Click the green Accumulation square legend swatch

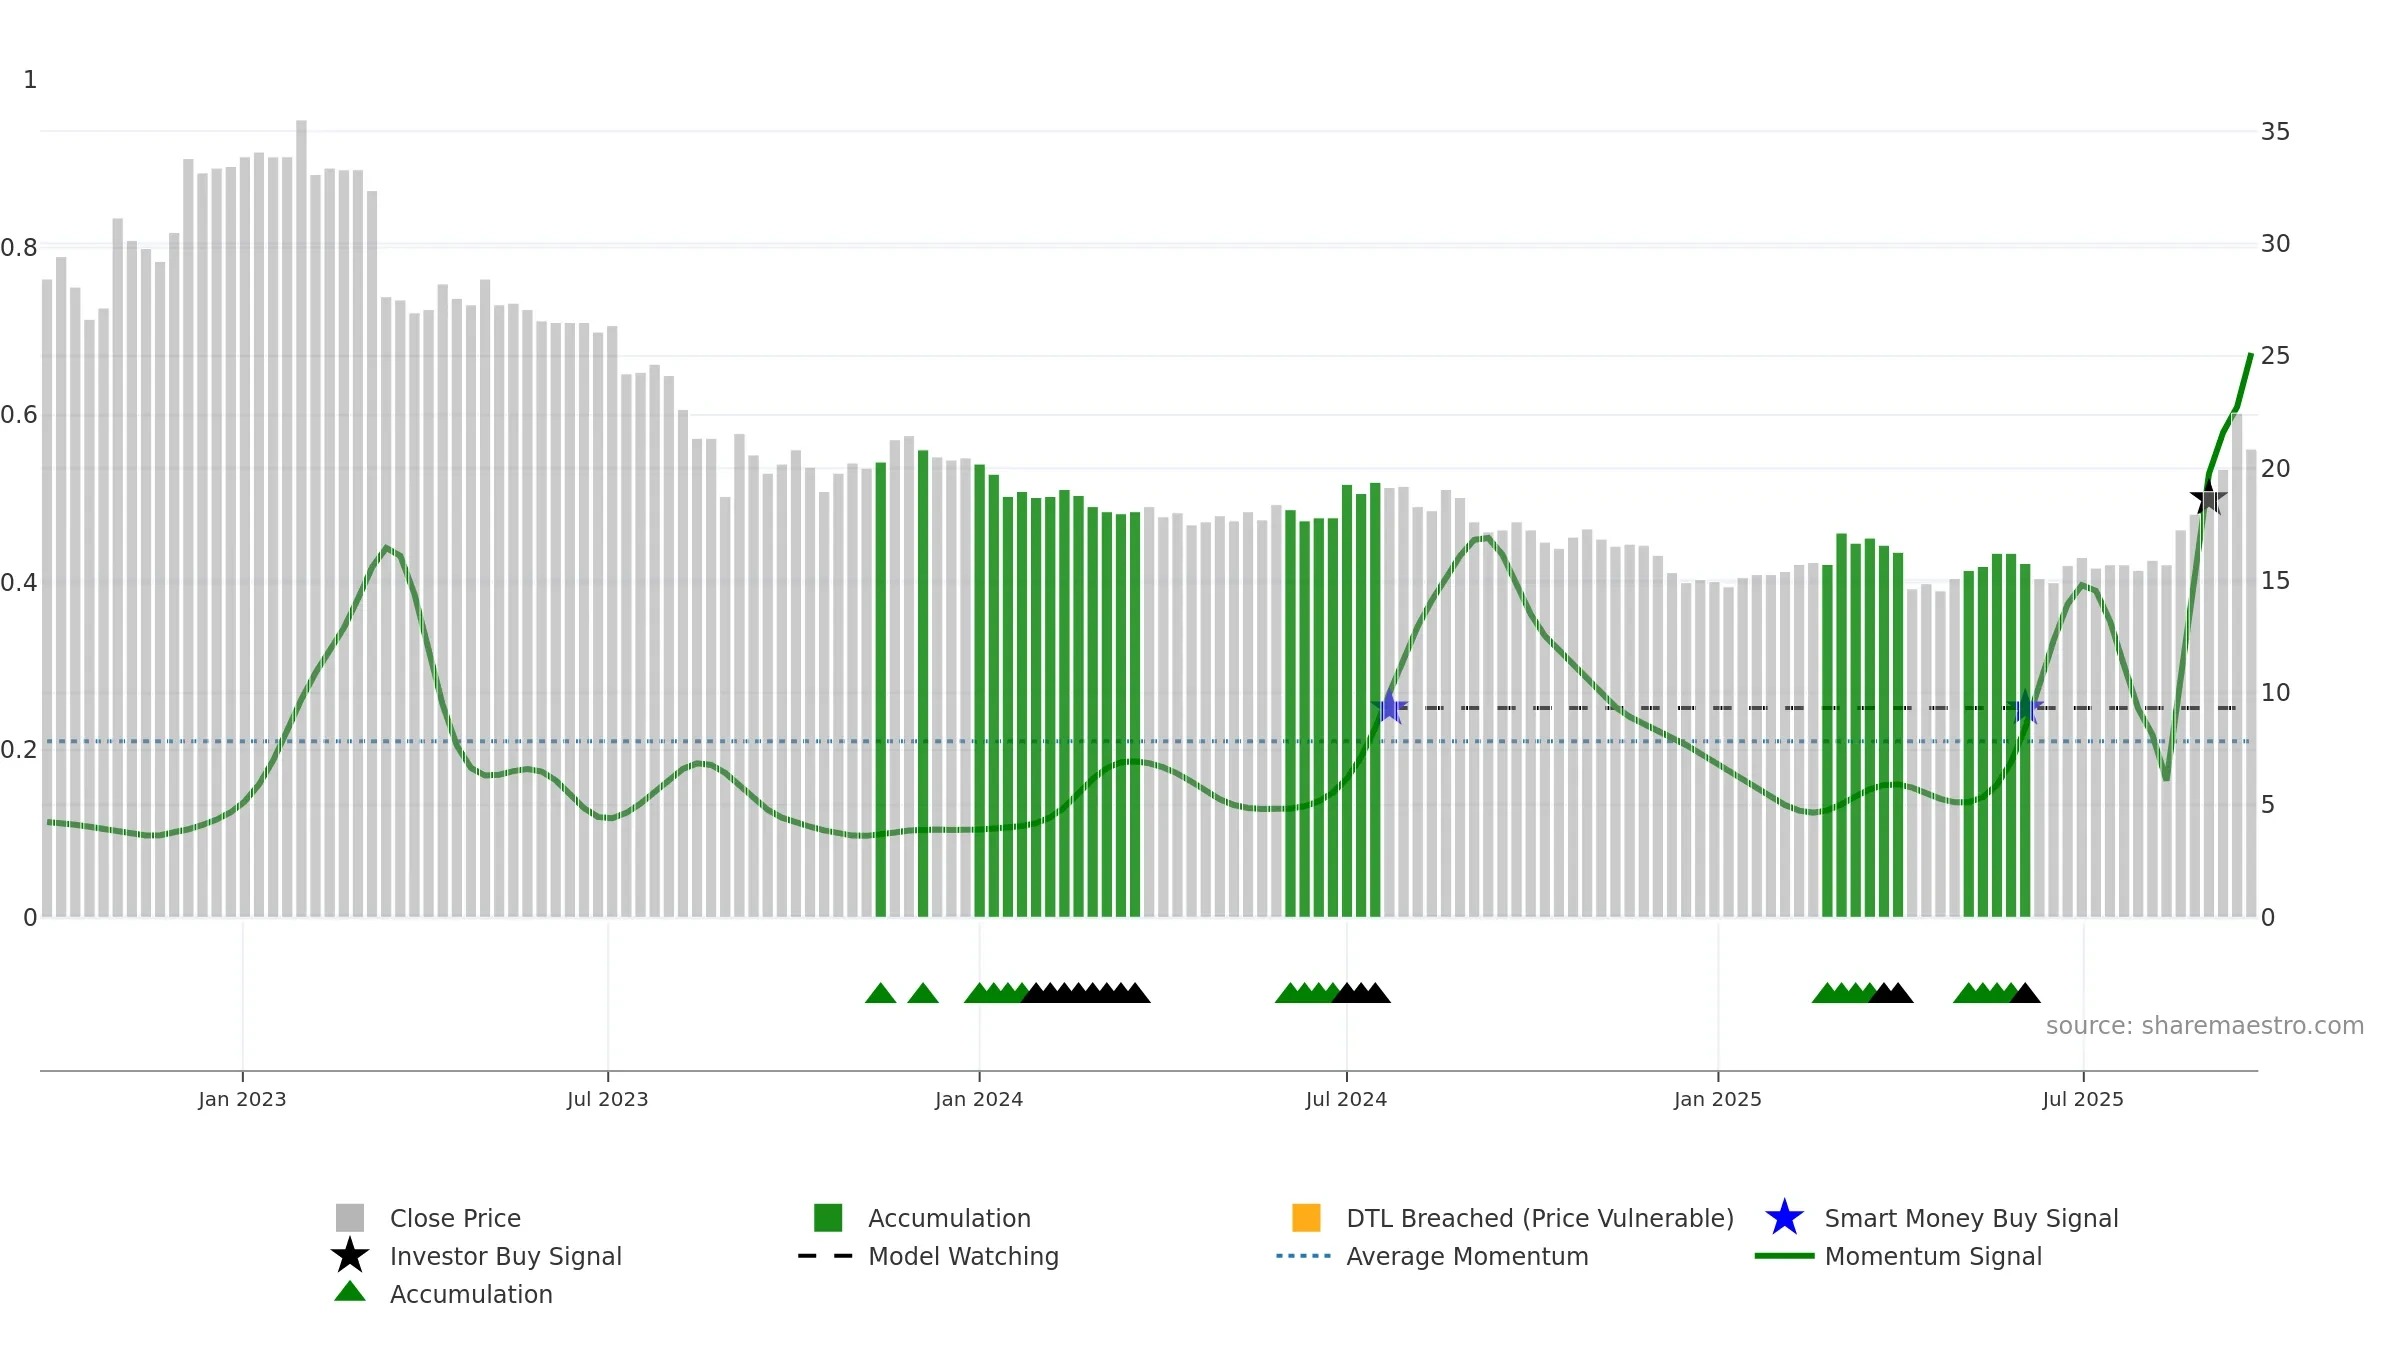point(828,1218)
